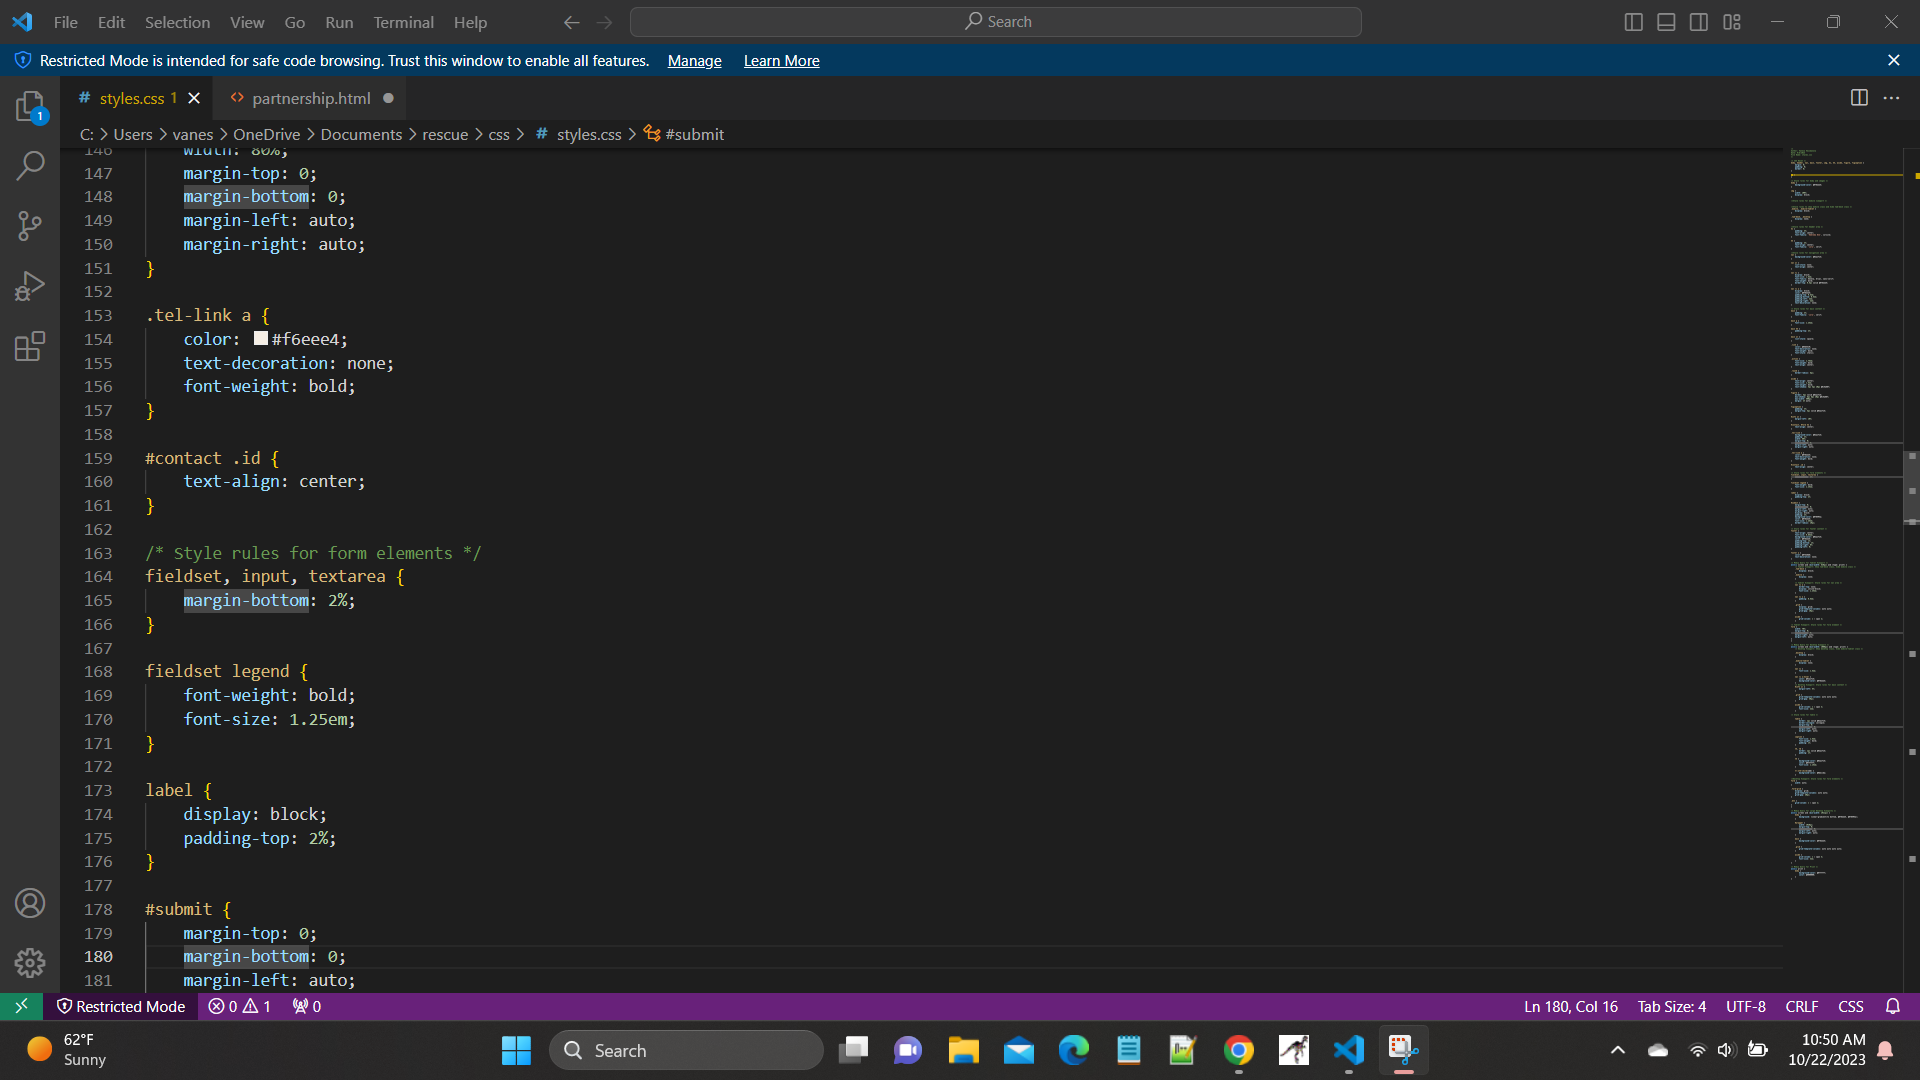
Task: Open the Extensions view
Action: point(30,347)
